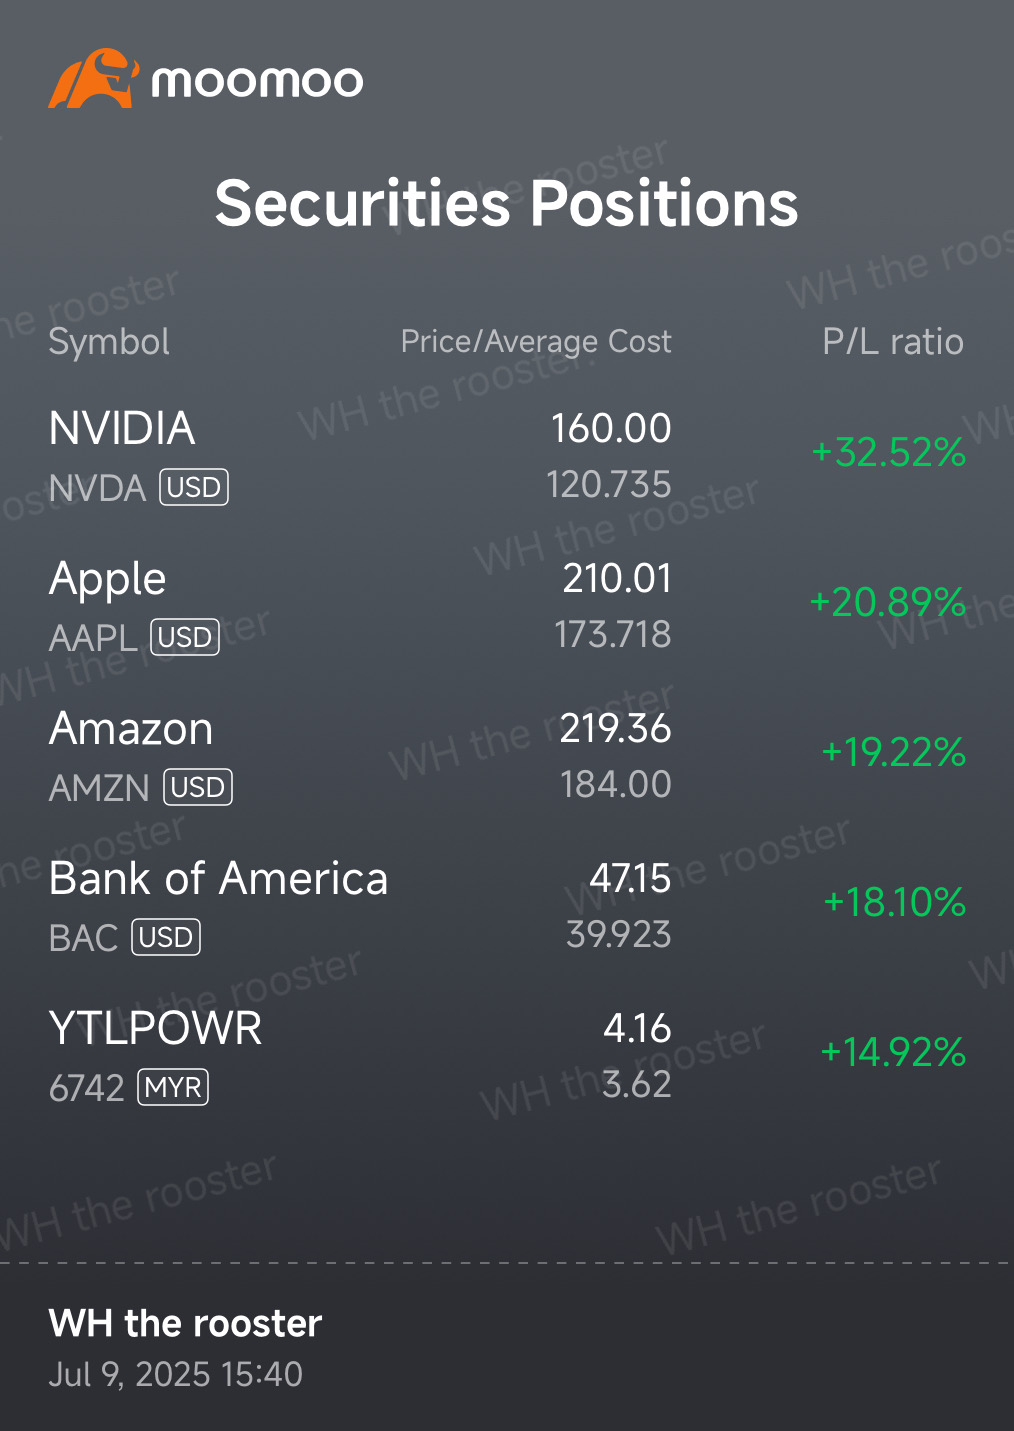
Task: Click the Jul 9, 2025 15:40 timestamp
Action: pos(176,1375)
